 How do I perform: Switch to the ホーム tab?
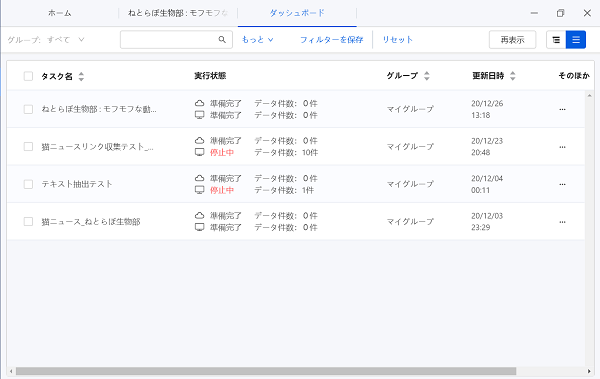click(60, 13)
